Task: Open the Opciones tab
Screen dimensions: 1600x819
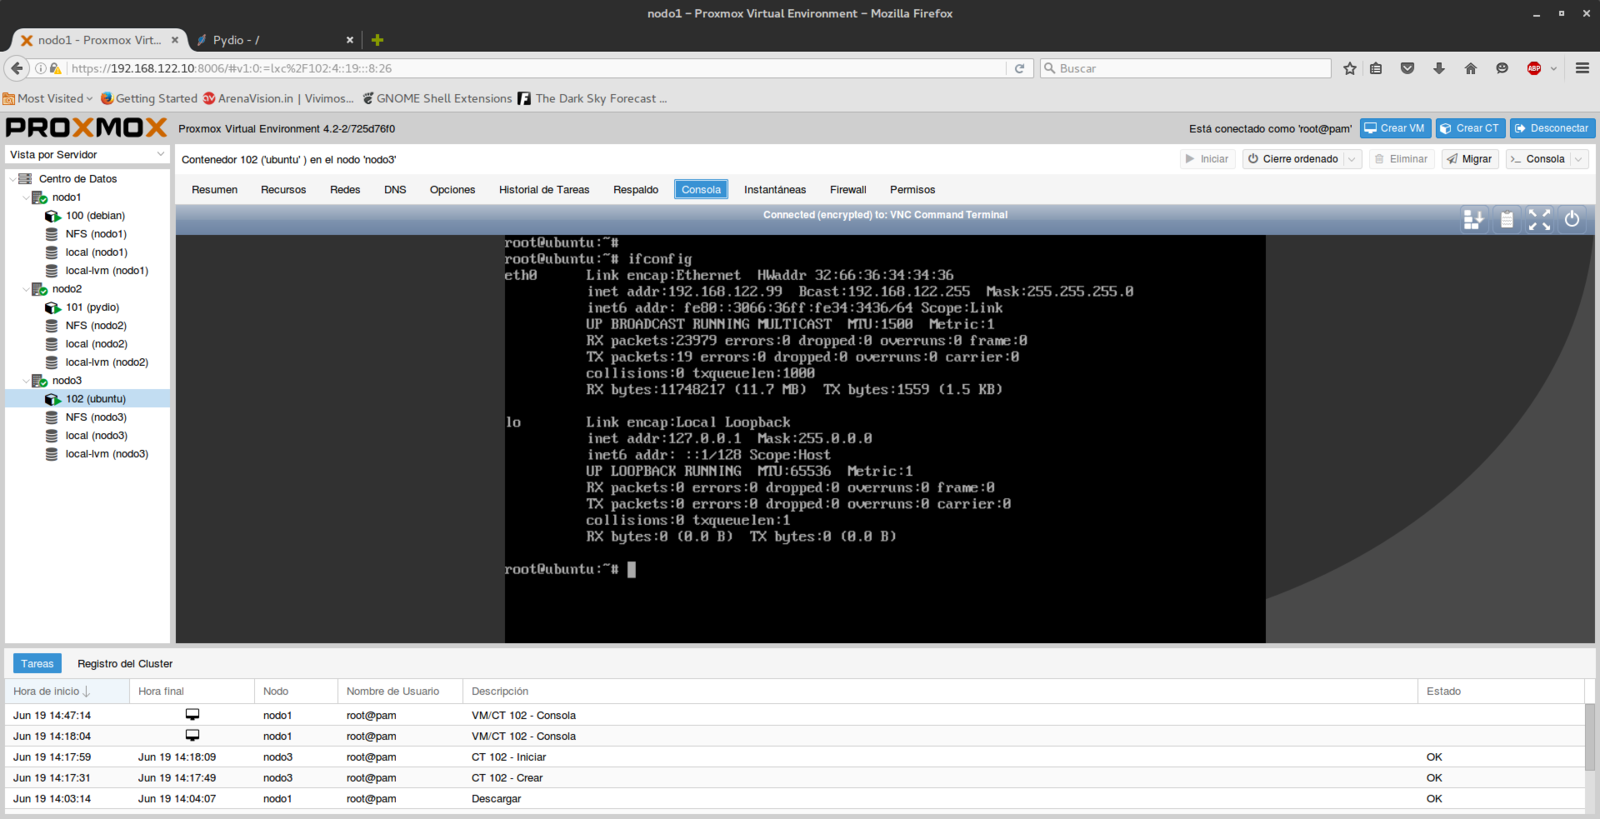Action: click(452, 190)
